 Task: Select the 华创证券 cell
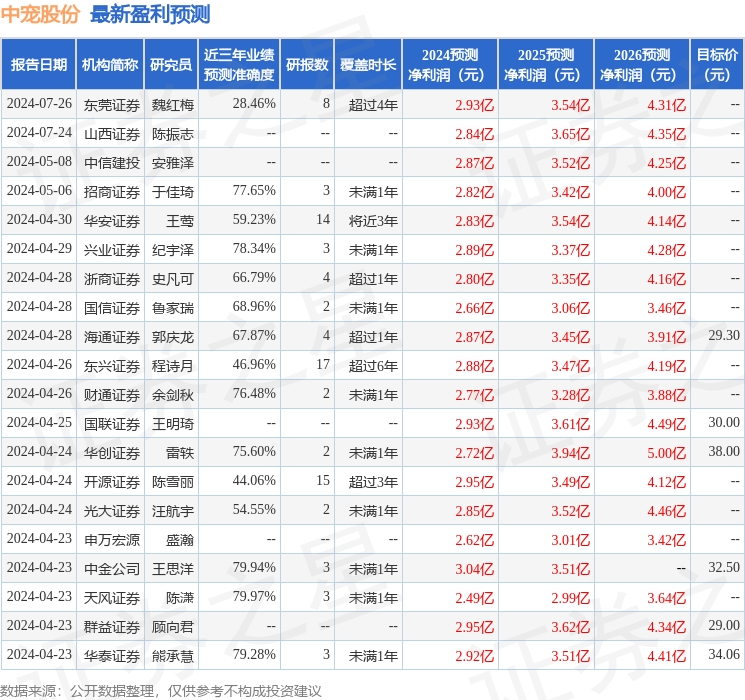click(112, 453)
